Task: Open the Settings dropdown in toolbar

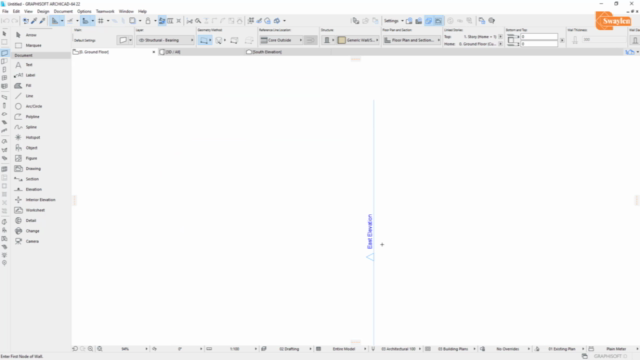Action: (x=393, y=21)
